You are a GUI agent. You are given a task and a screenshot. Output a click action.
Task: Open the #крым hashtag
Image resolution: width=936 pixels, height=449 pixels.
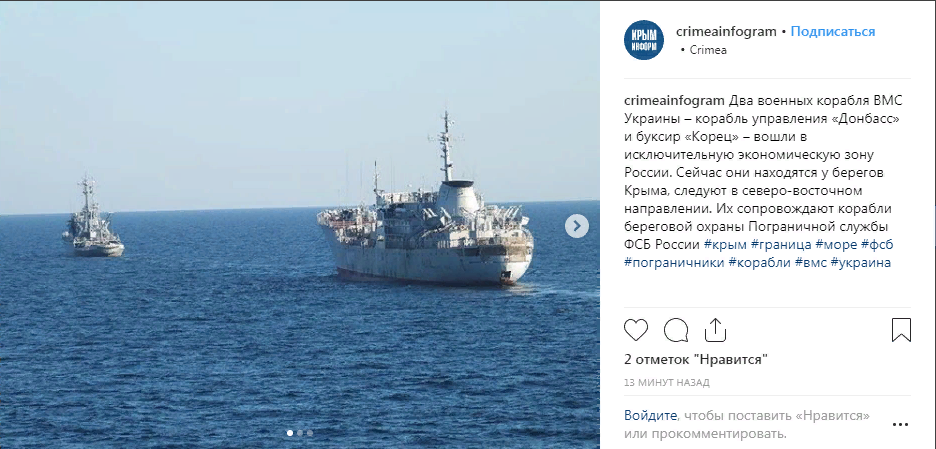725,244
